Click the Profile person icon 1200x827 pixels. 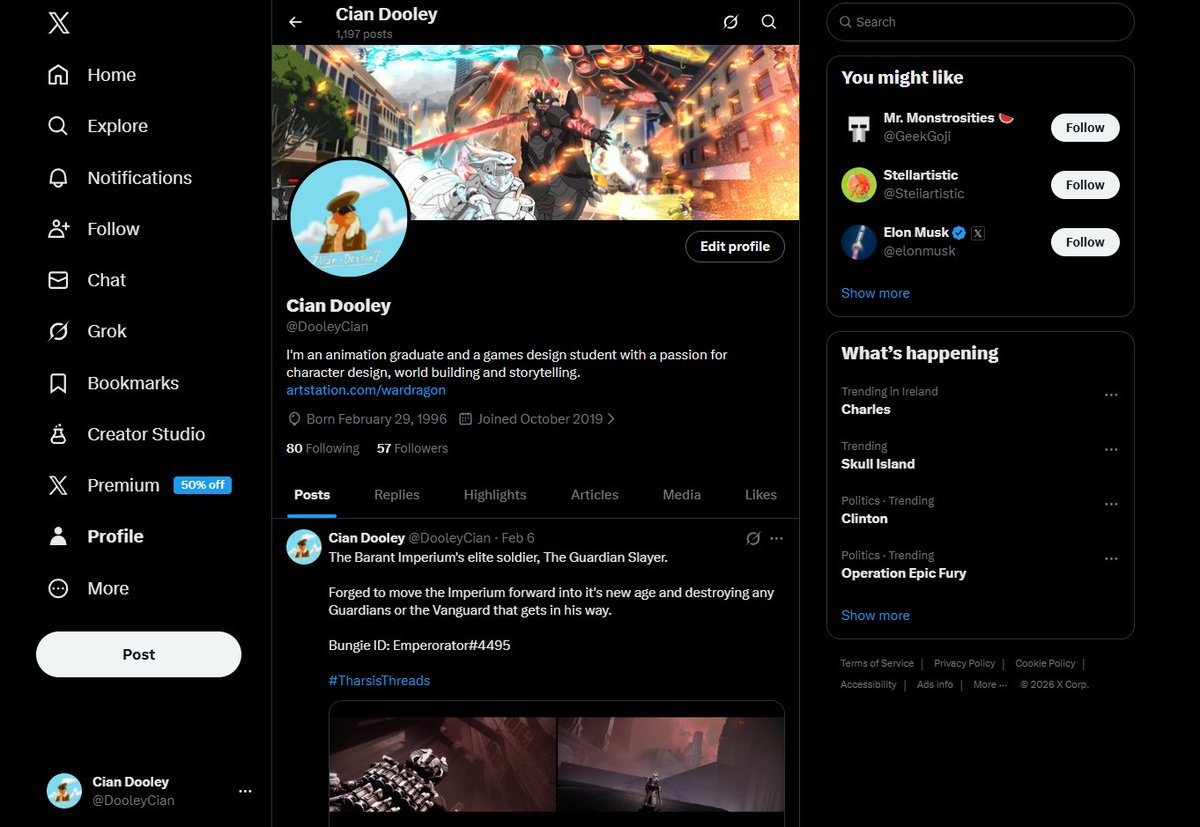pyautogui.click(x=59, y=537)
